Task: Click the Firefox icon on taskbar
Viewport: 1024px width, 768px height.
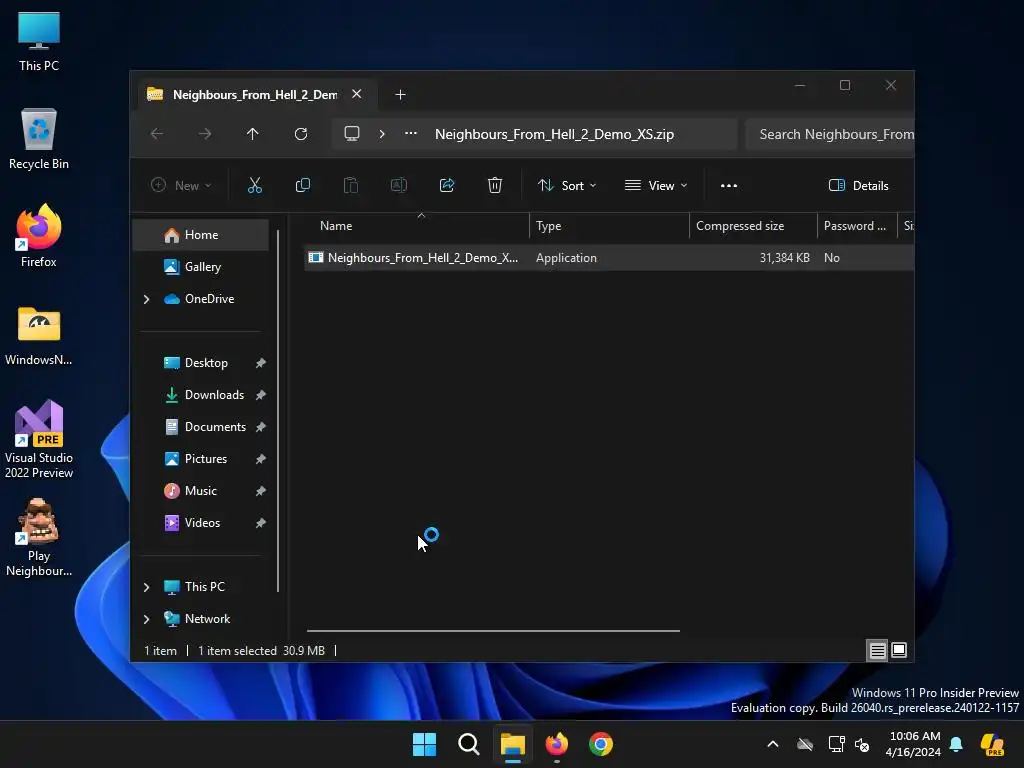Action: point(557,744)
